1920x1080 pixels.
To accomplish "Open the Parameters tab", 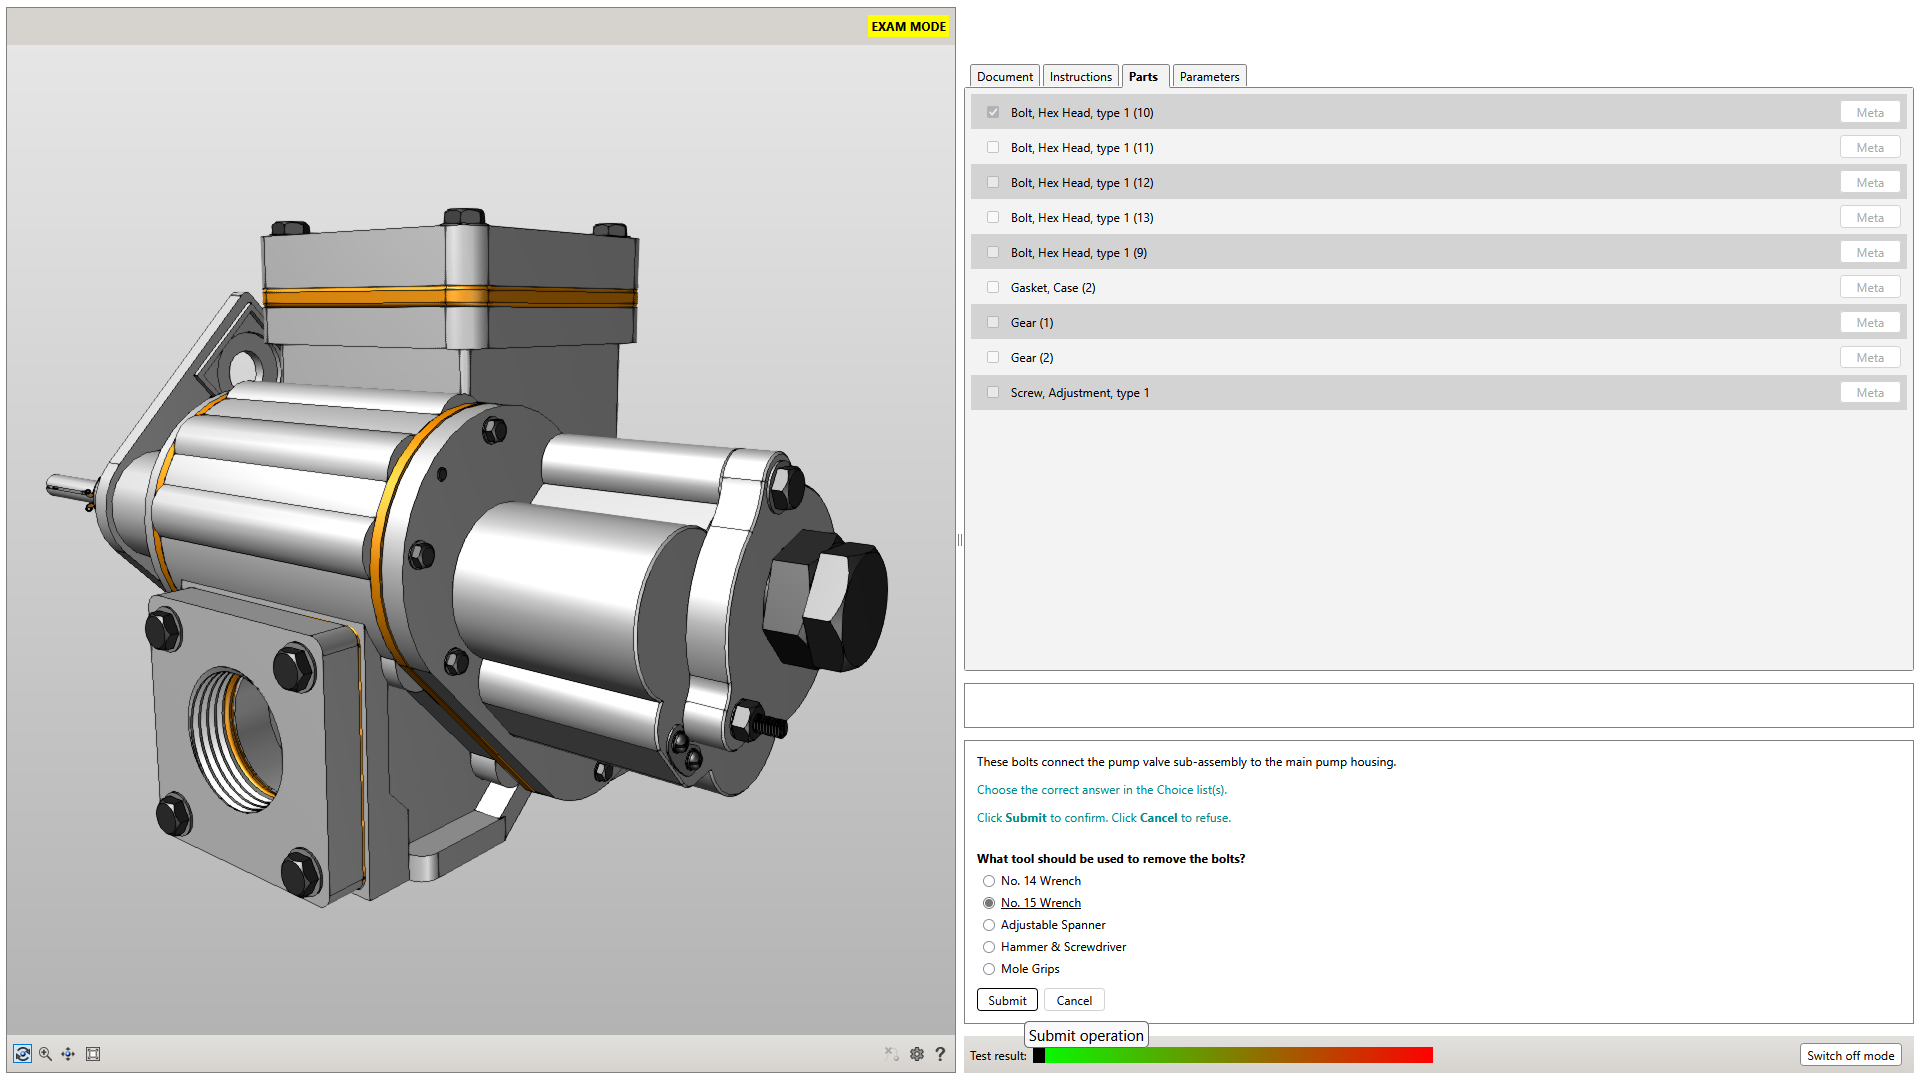I will (x=1208, y=77).
